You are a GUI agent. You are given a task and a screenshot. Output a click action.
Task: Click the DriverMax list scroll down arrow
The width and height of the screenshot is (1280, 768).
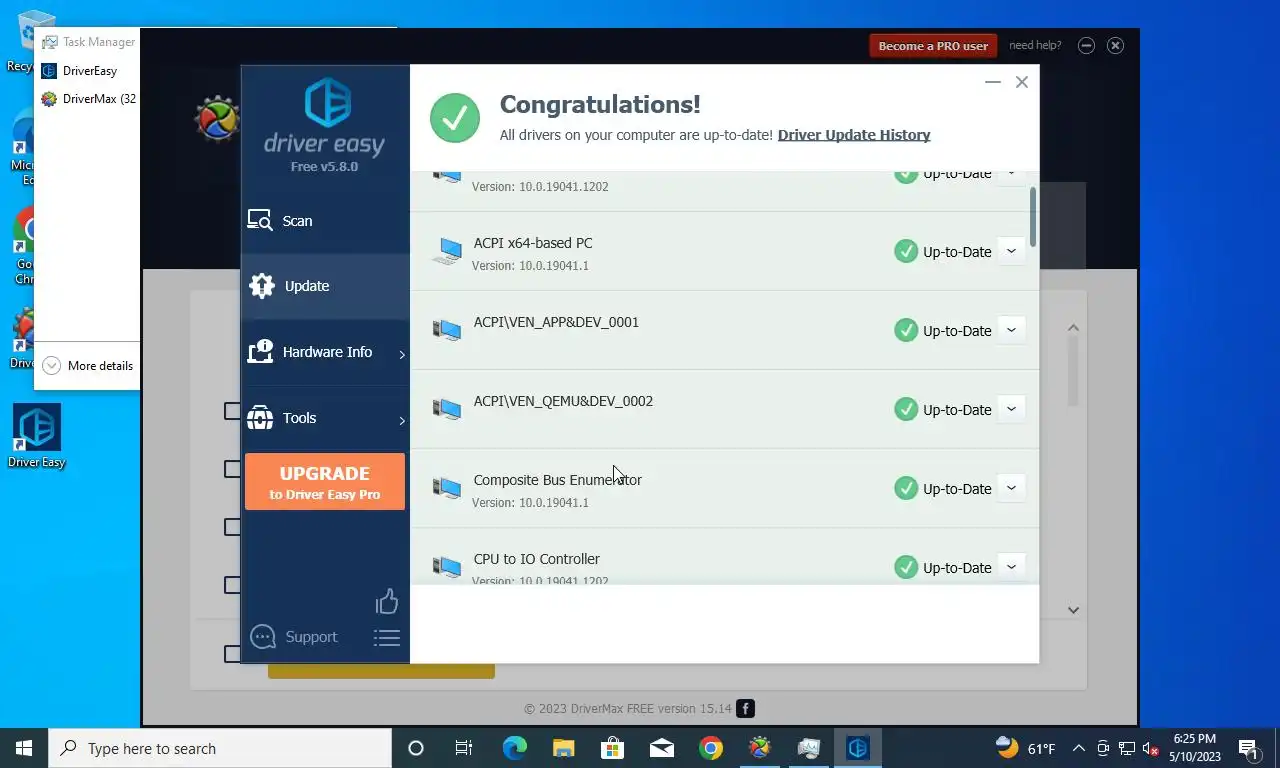click(x=1073, y=610)
